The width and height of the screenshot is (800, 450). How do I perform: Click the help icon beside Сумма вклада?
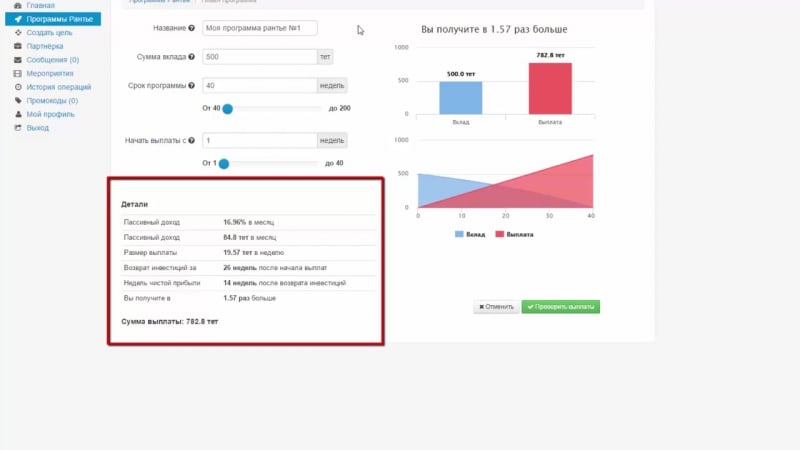(191, 57)
